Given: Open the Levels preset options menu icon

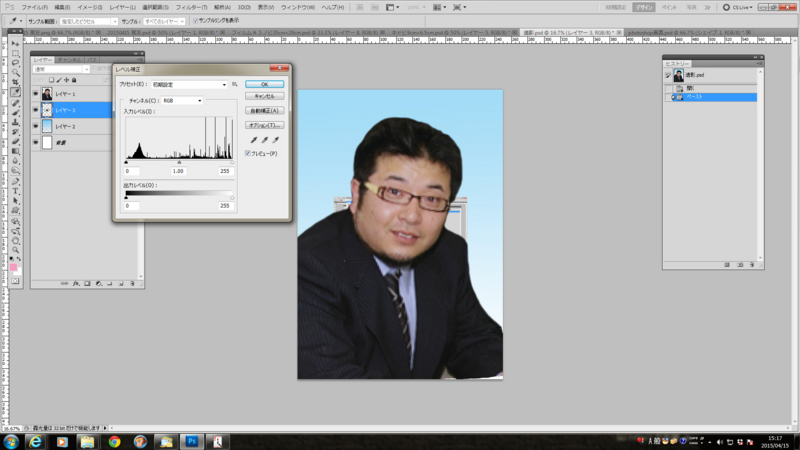Looking at the screenshot, I should coord(235,84).
